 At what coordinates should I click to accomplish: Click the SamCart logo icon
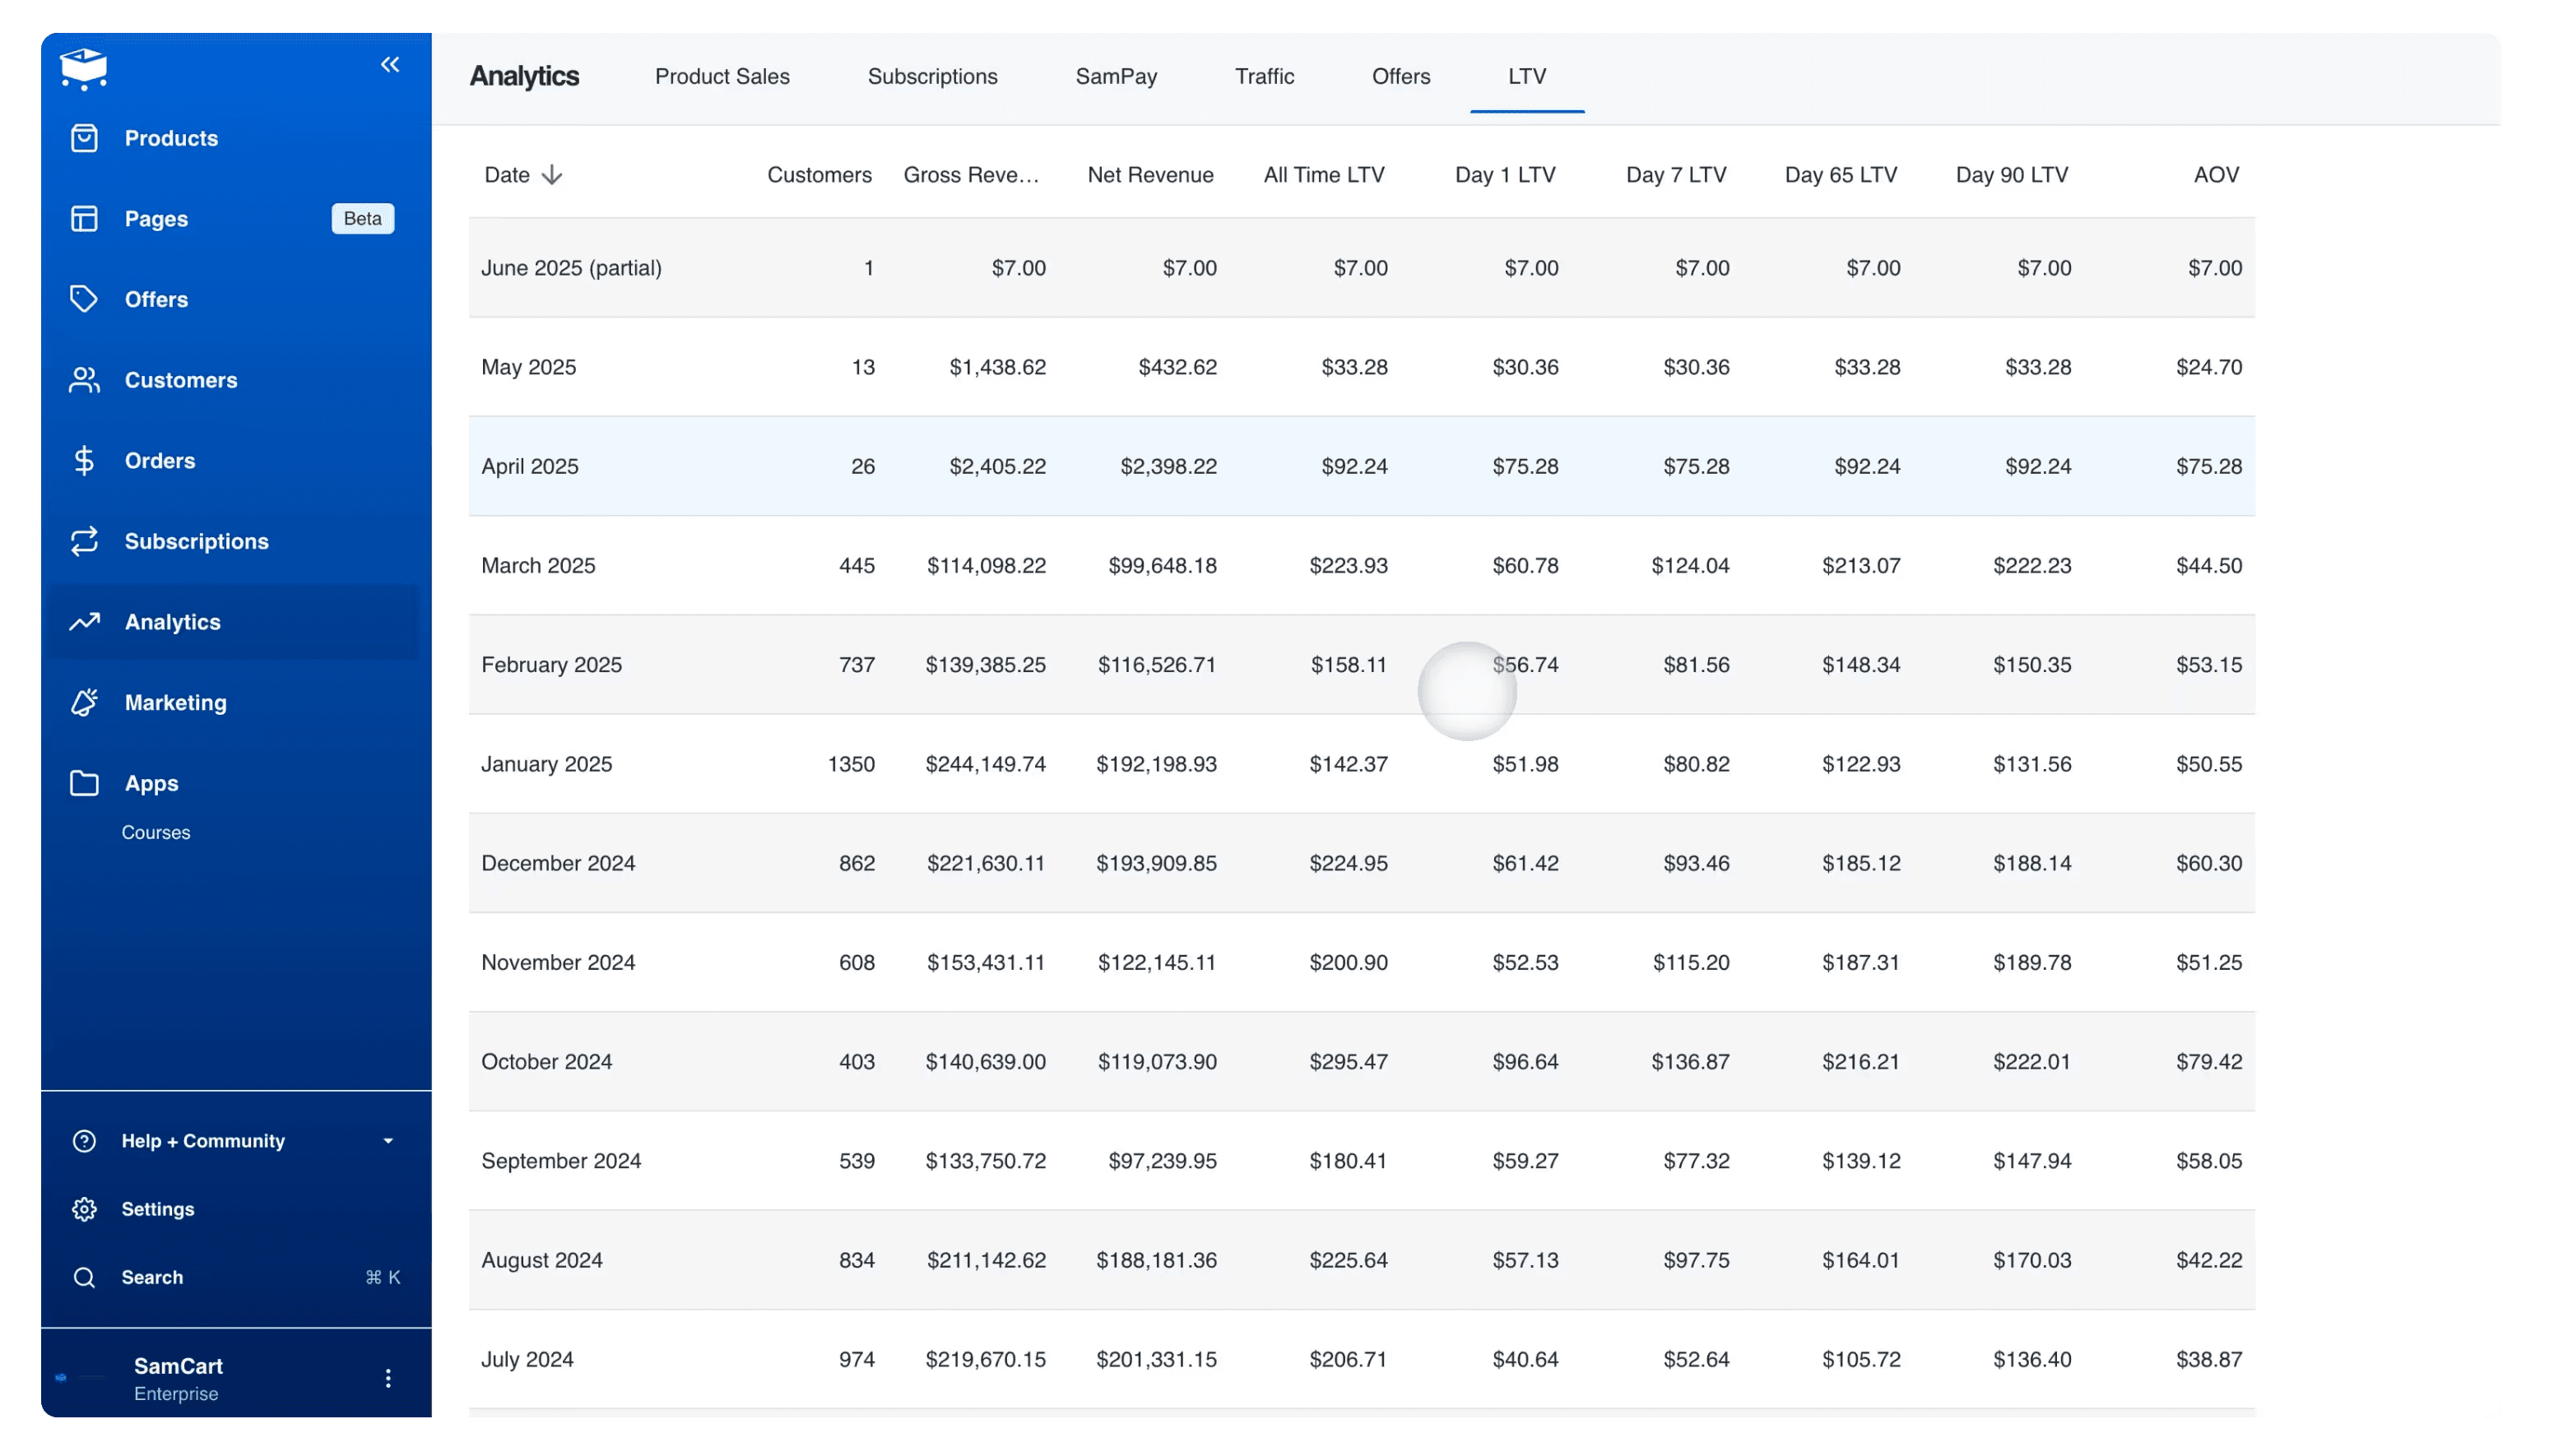84,68
